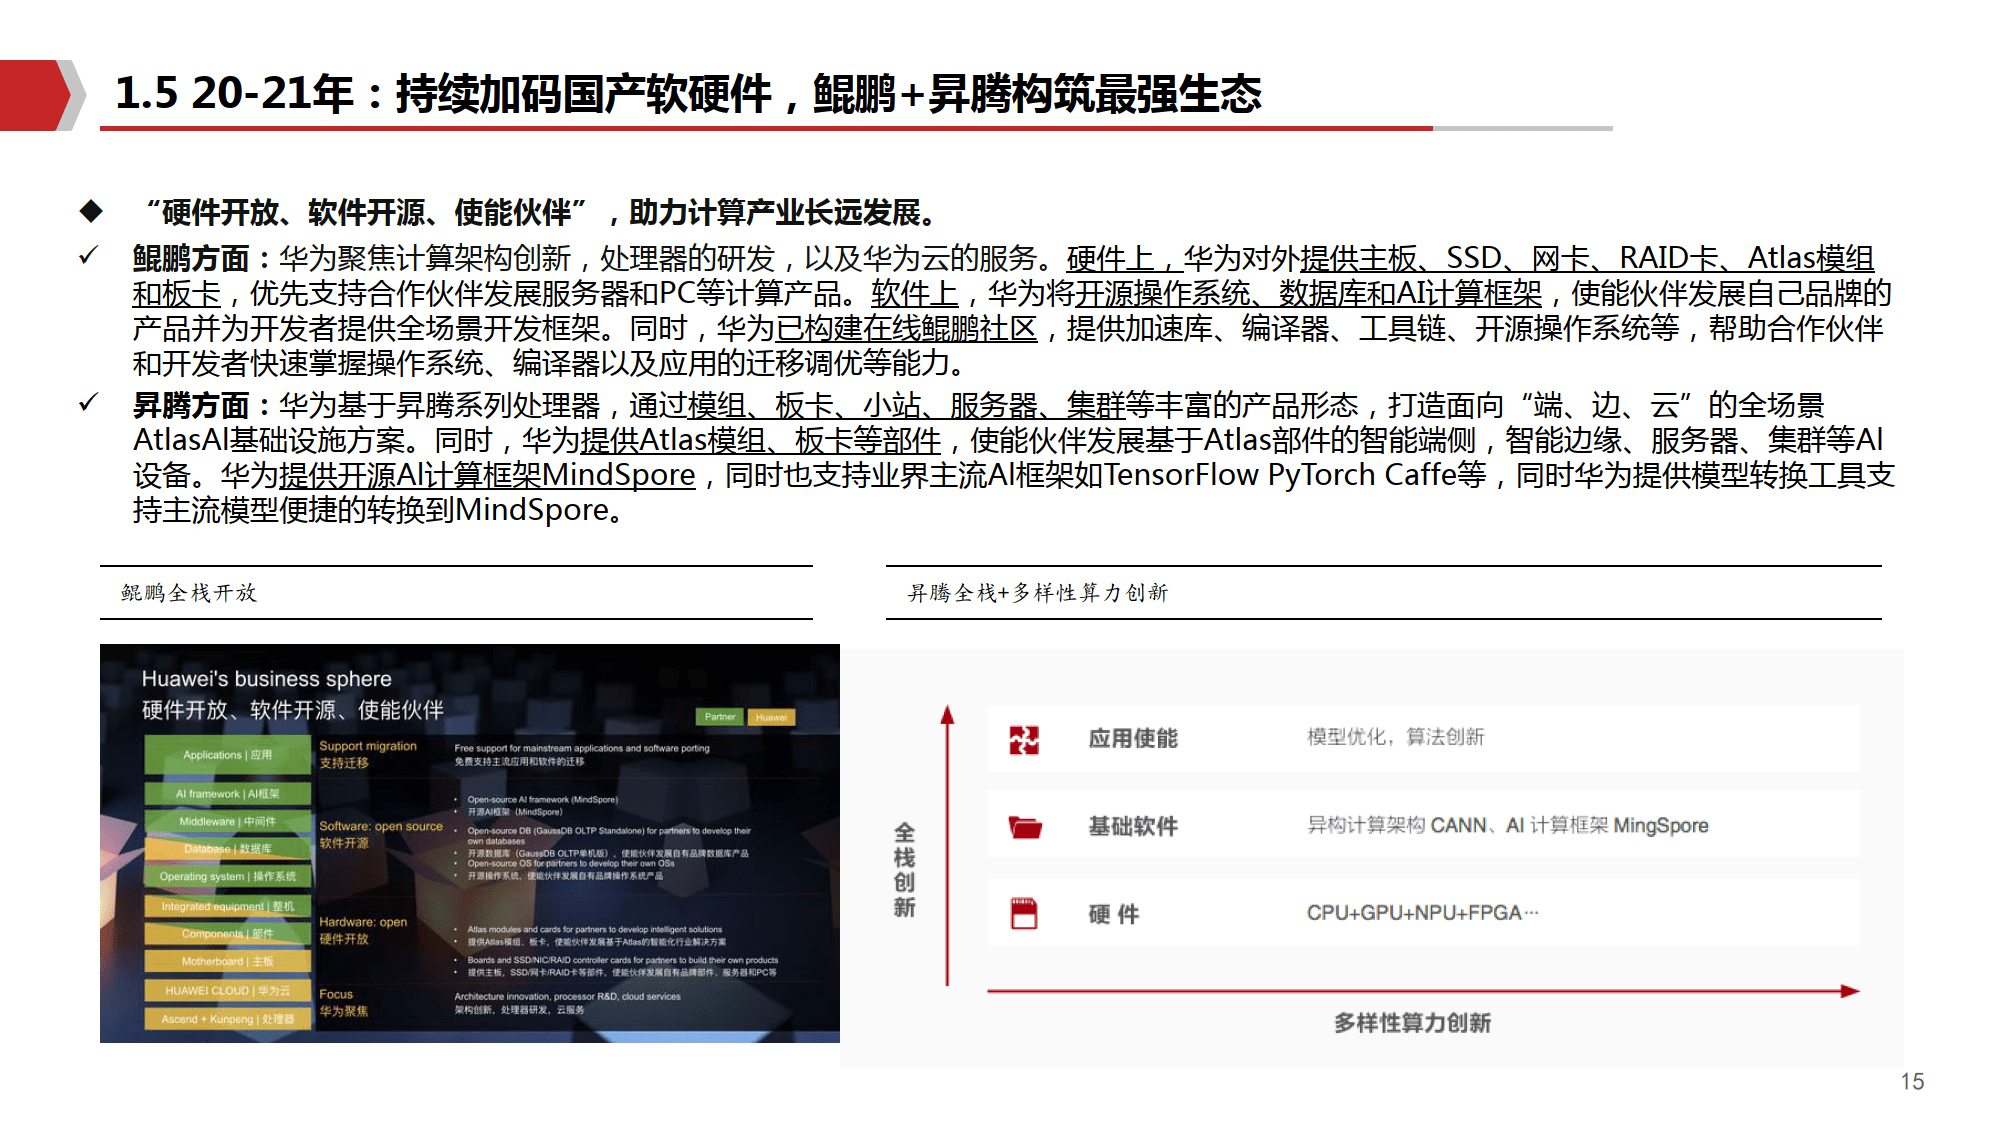Screen dimensions: 2000x1125
Task: Click underlined 提供Atlas模组、板卡等部件
Action: click(x=761, y=441)
